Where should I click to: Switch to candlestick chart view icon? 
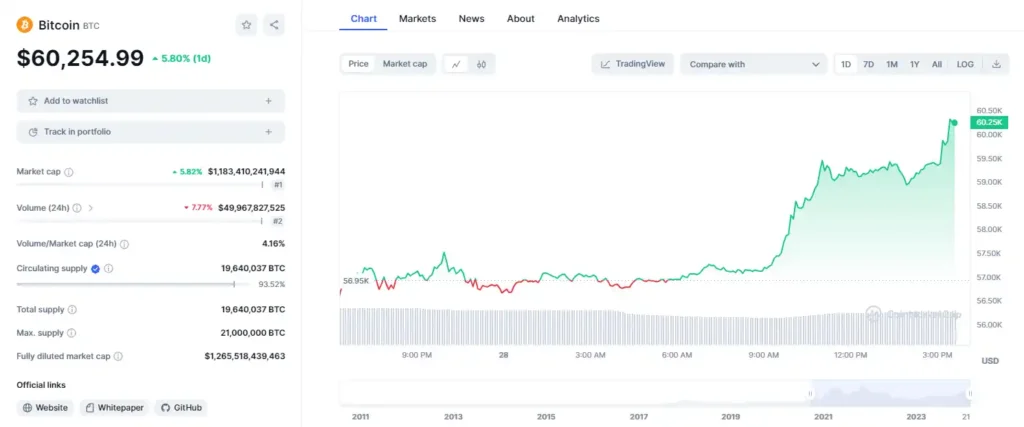tap(481, 64)
